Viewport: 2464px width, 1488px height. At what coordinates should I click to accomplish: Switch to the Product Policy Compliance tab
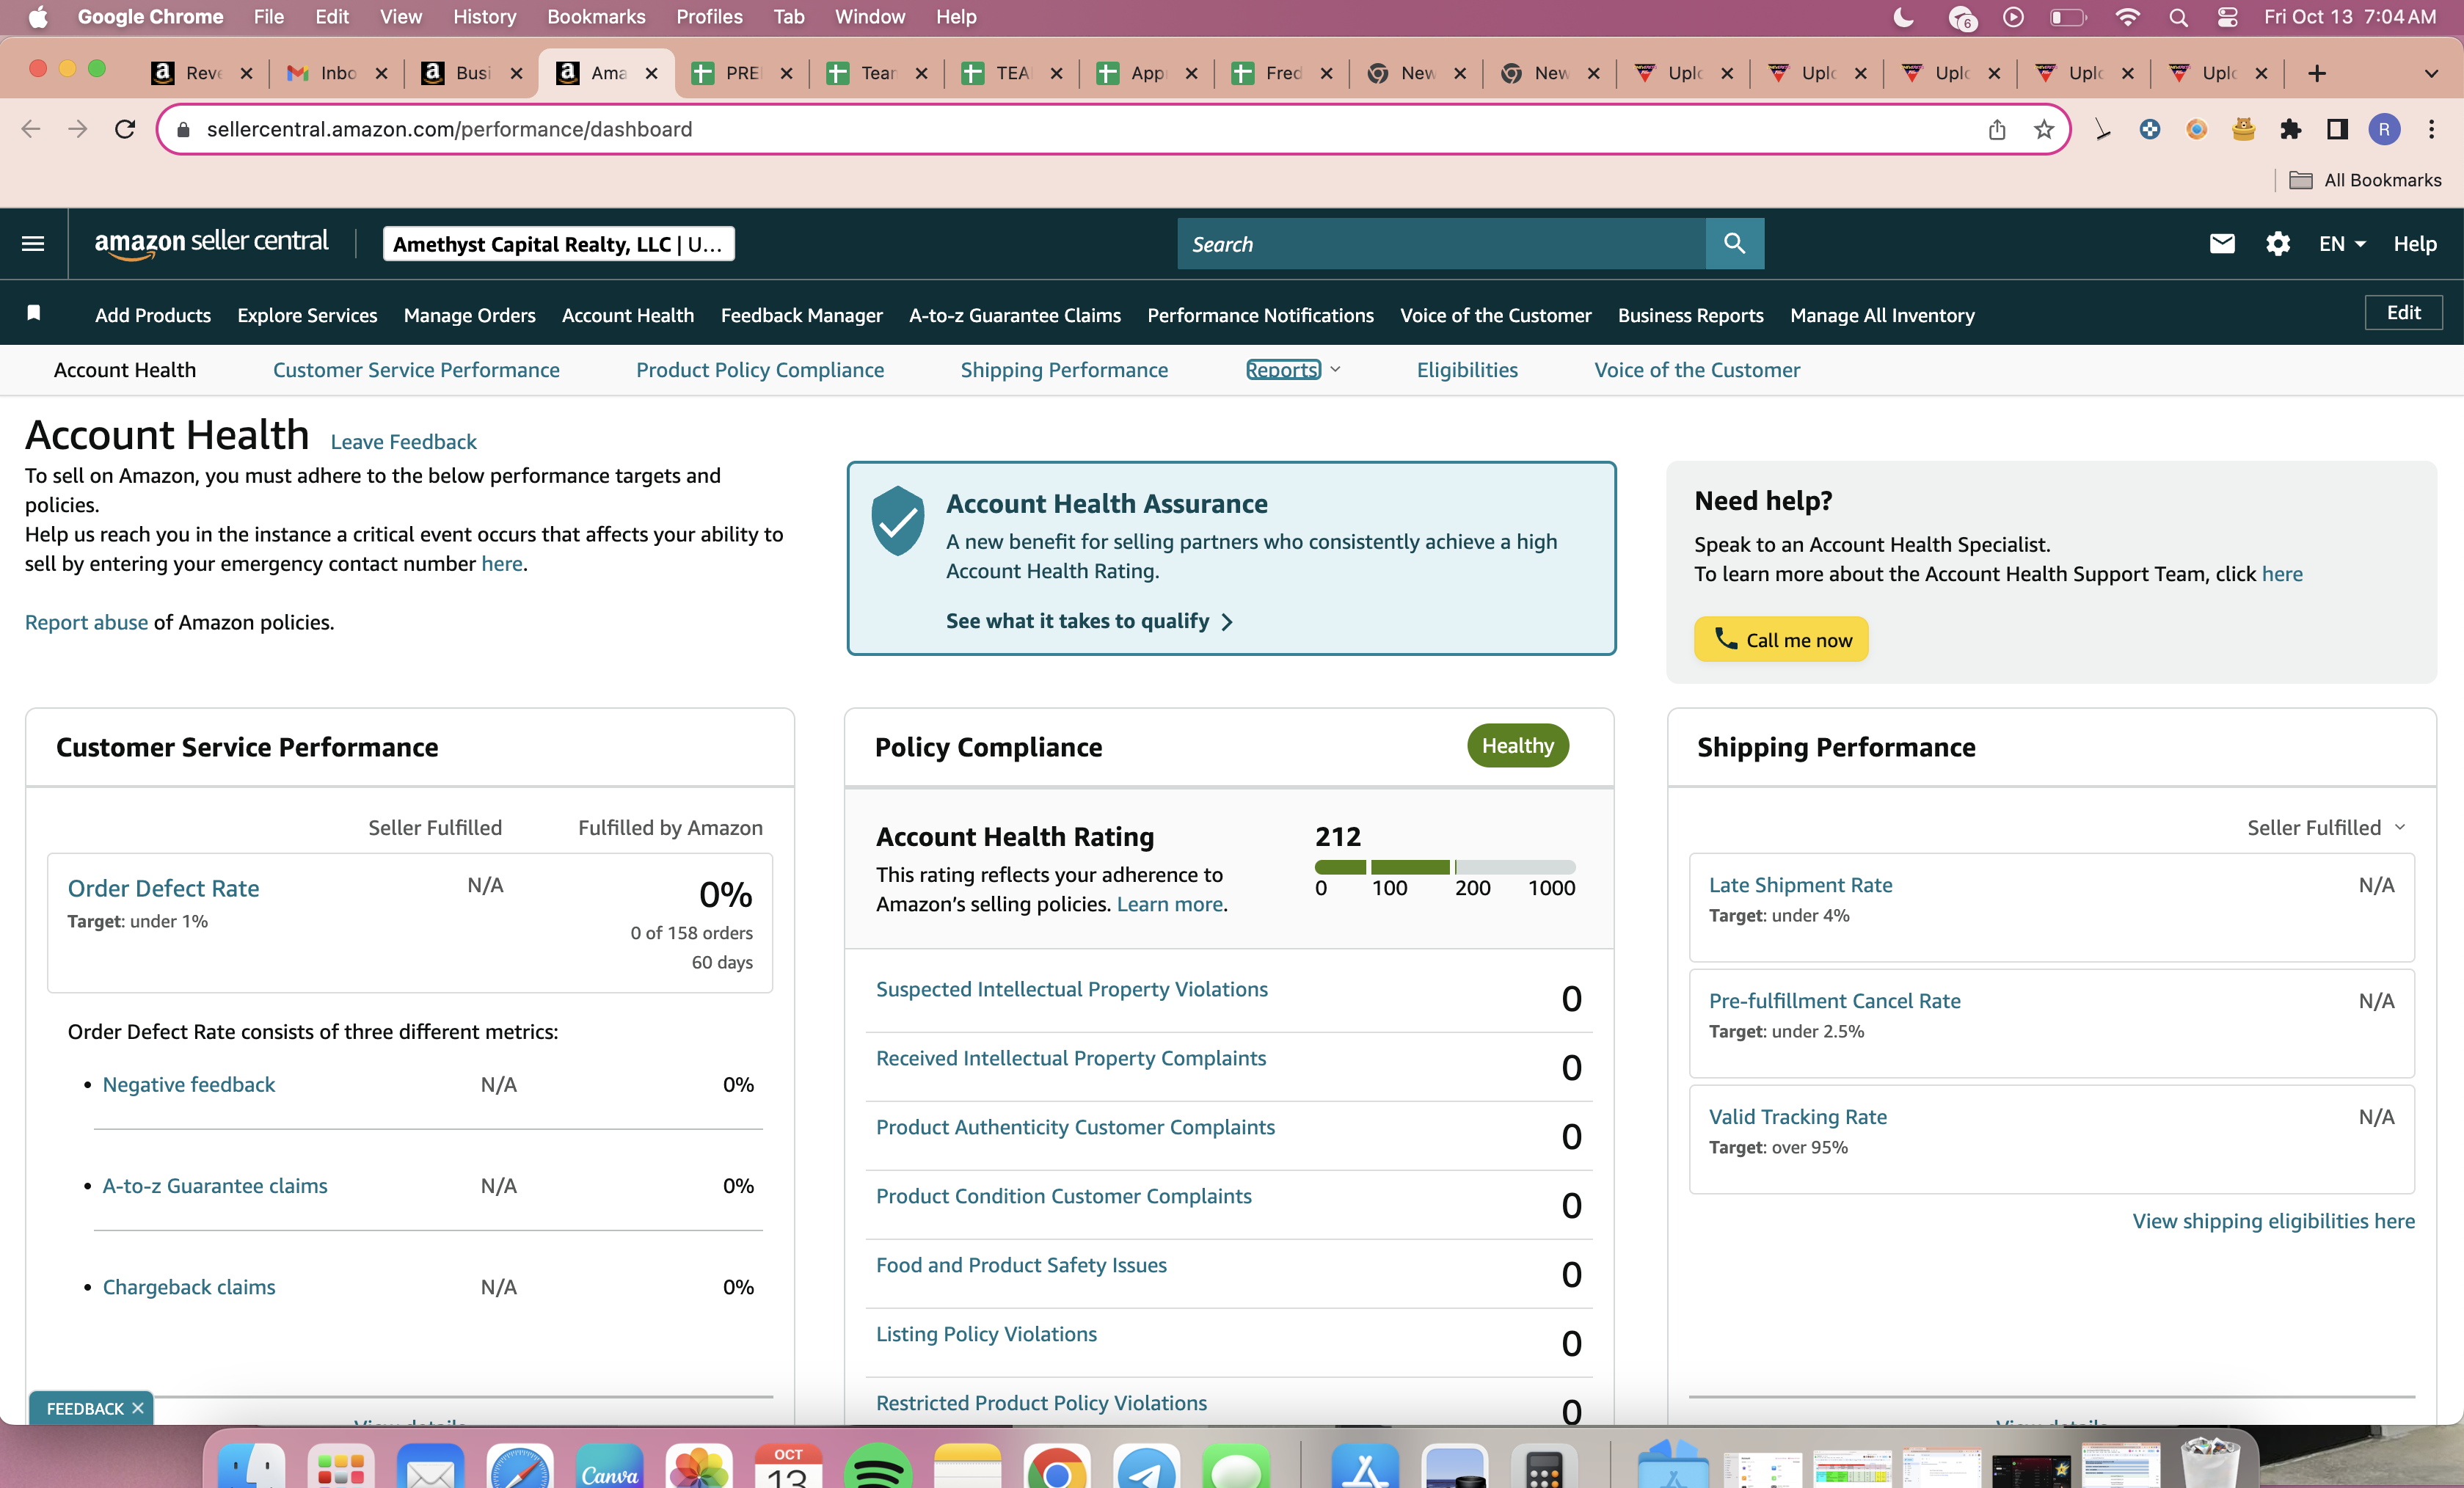coord(760,370)
